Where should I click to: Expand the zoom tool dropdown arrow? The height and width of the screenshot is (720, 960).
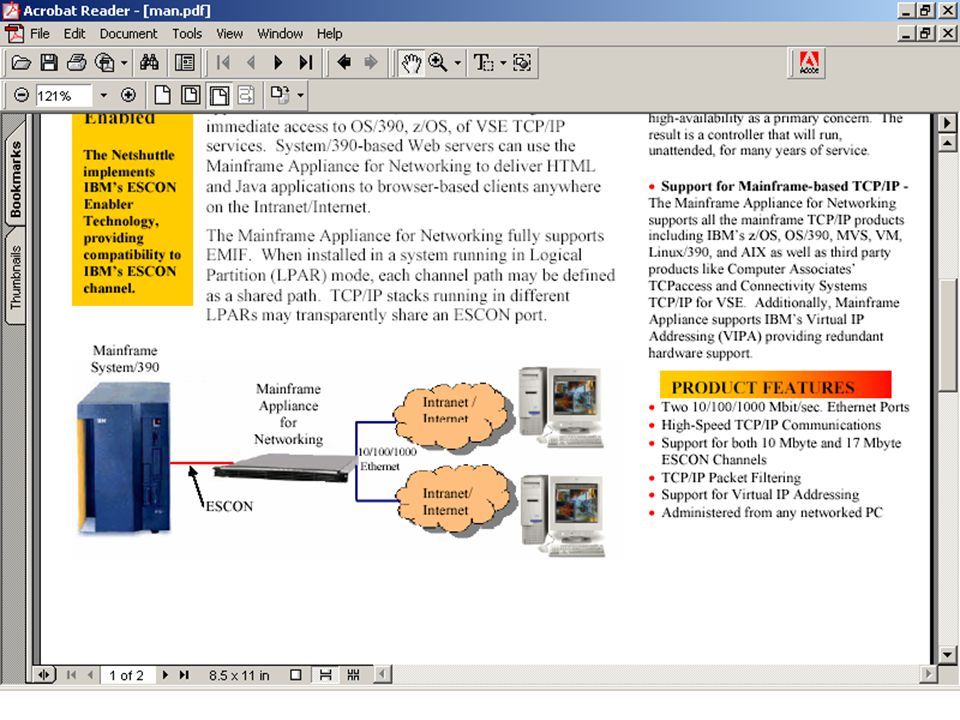tap(457, 62)
